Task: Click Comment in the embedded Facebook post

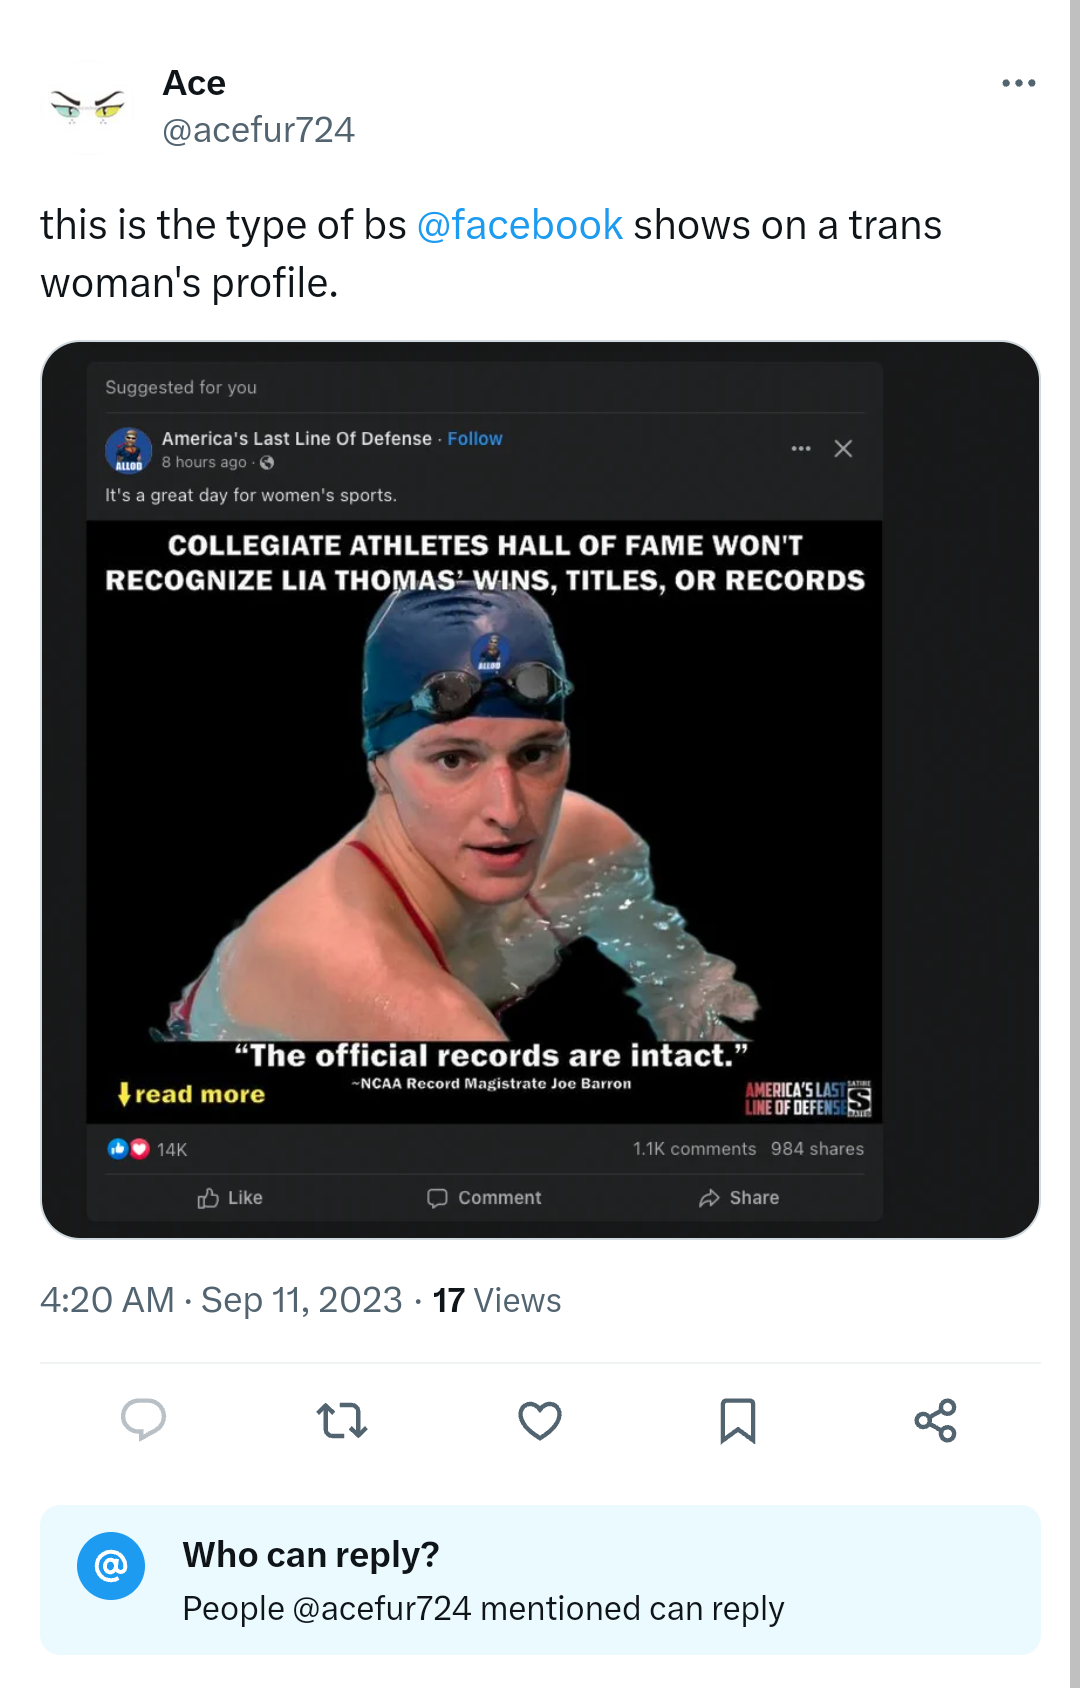Action: 484,1198
